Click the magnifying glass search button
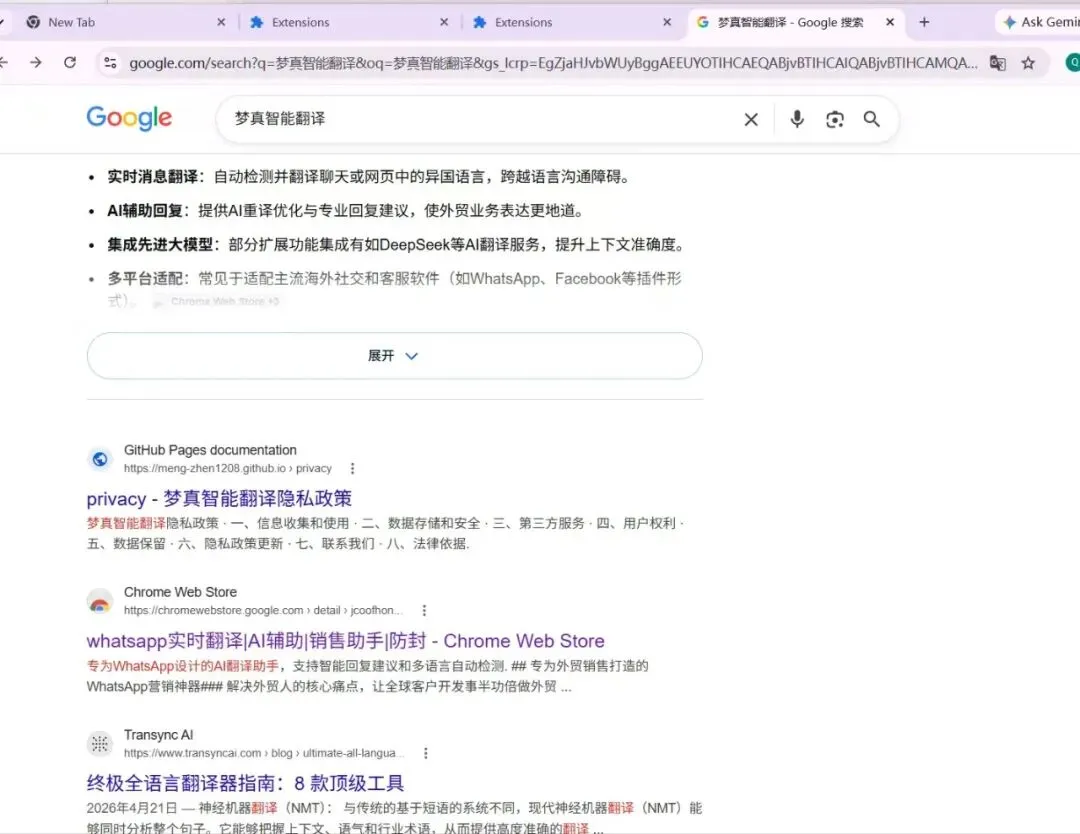Viewport: 1080px width, 834px height. click(871, 119)
